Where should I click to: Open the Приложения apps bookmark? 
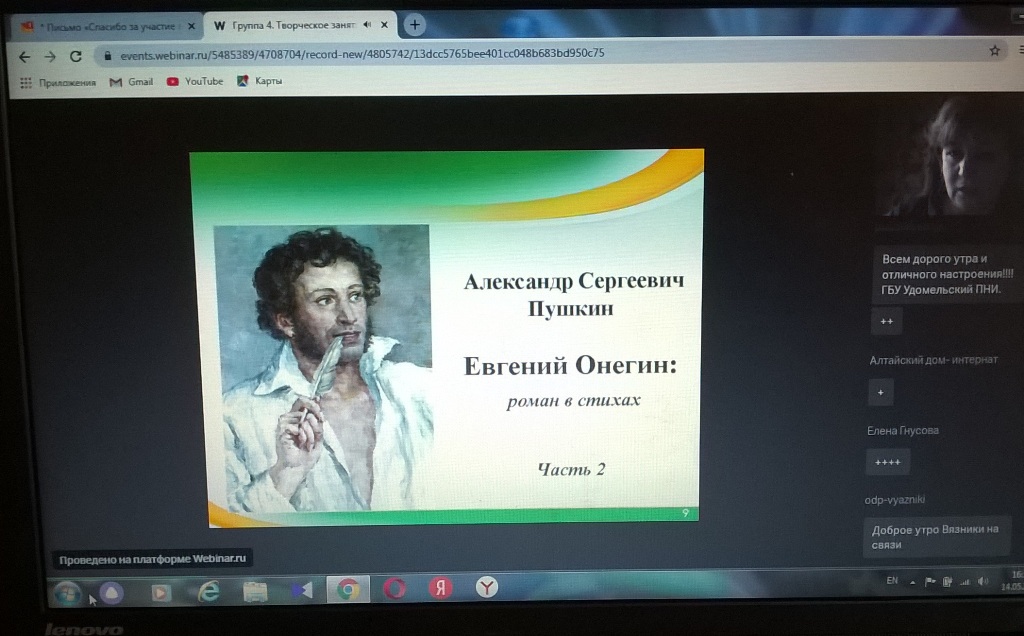58,82
